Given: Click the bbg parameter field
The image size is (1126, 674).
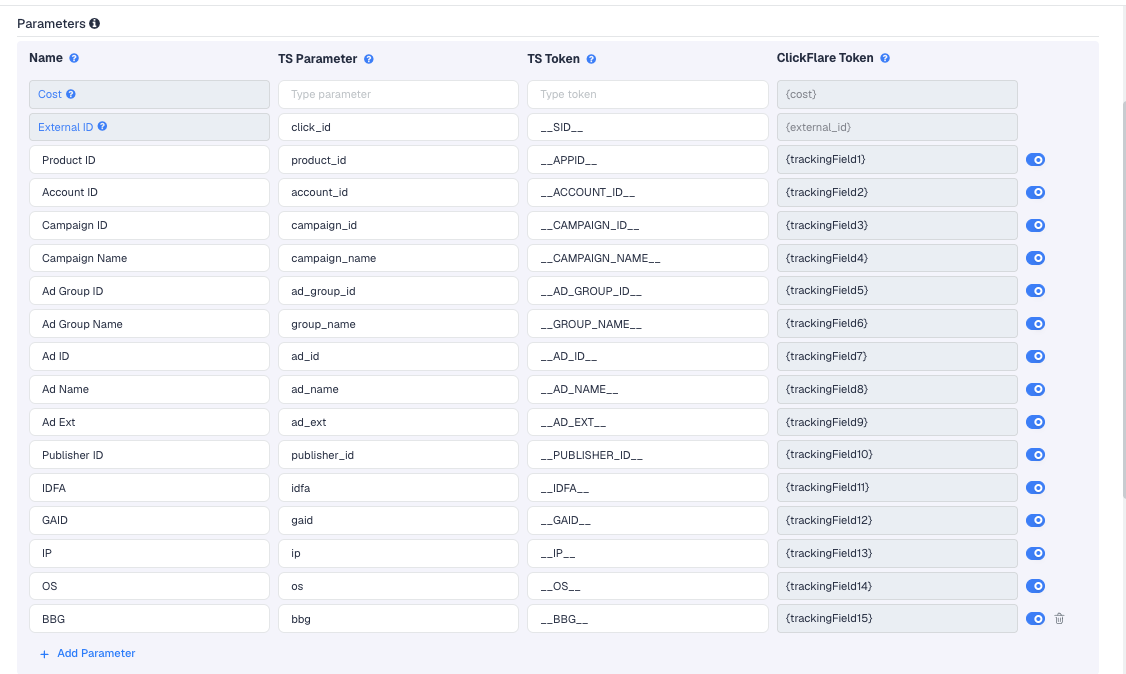Looking at the screenshot, I should (x=399, y=619).
